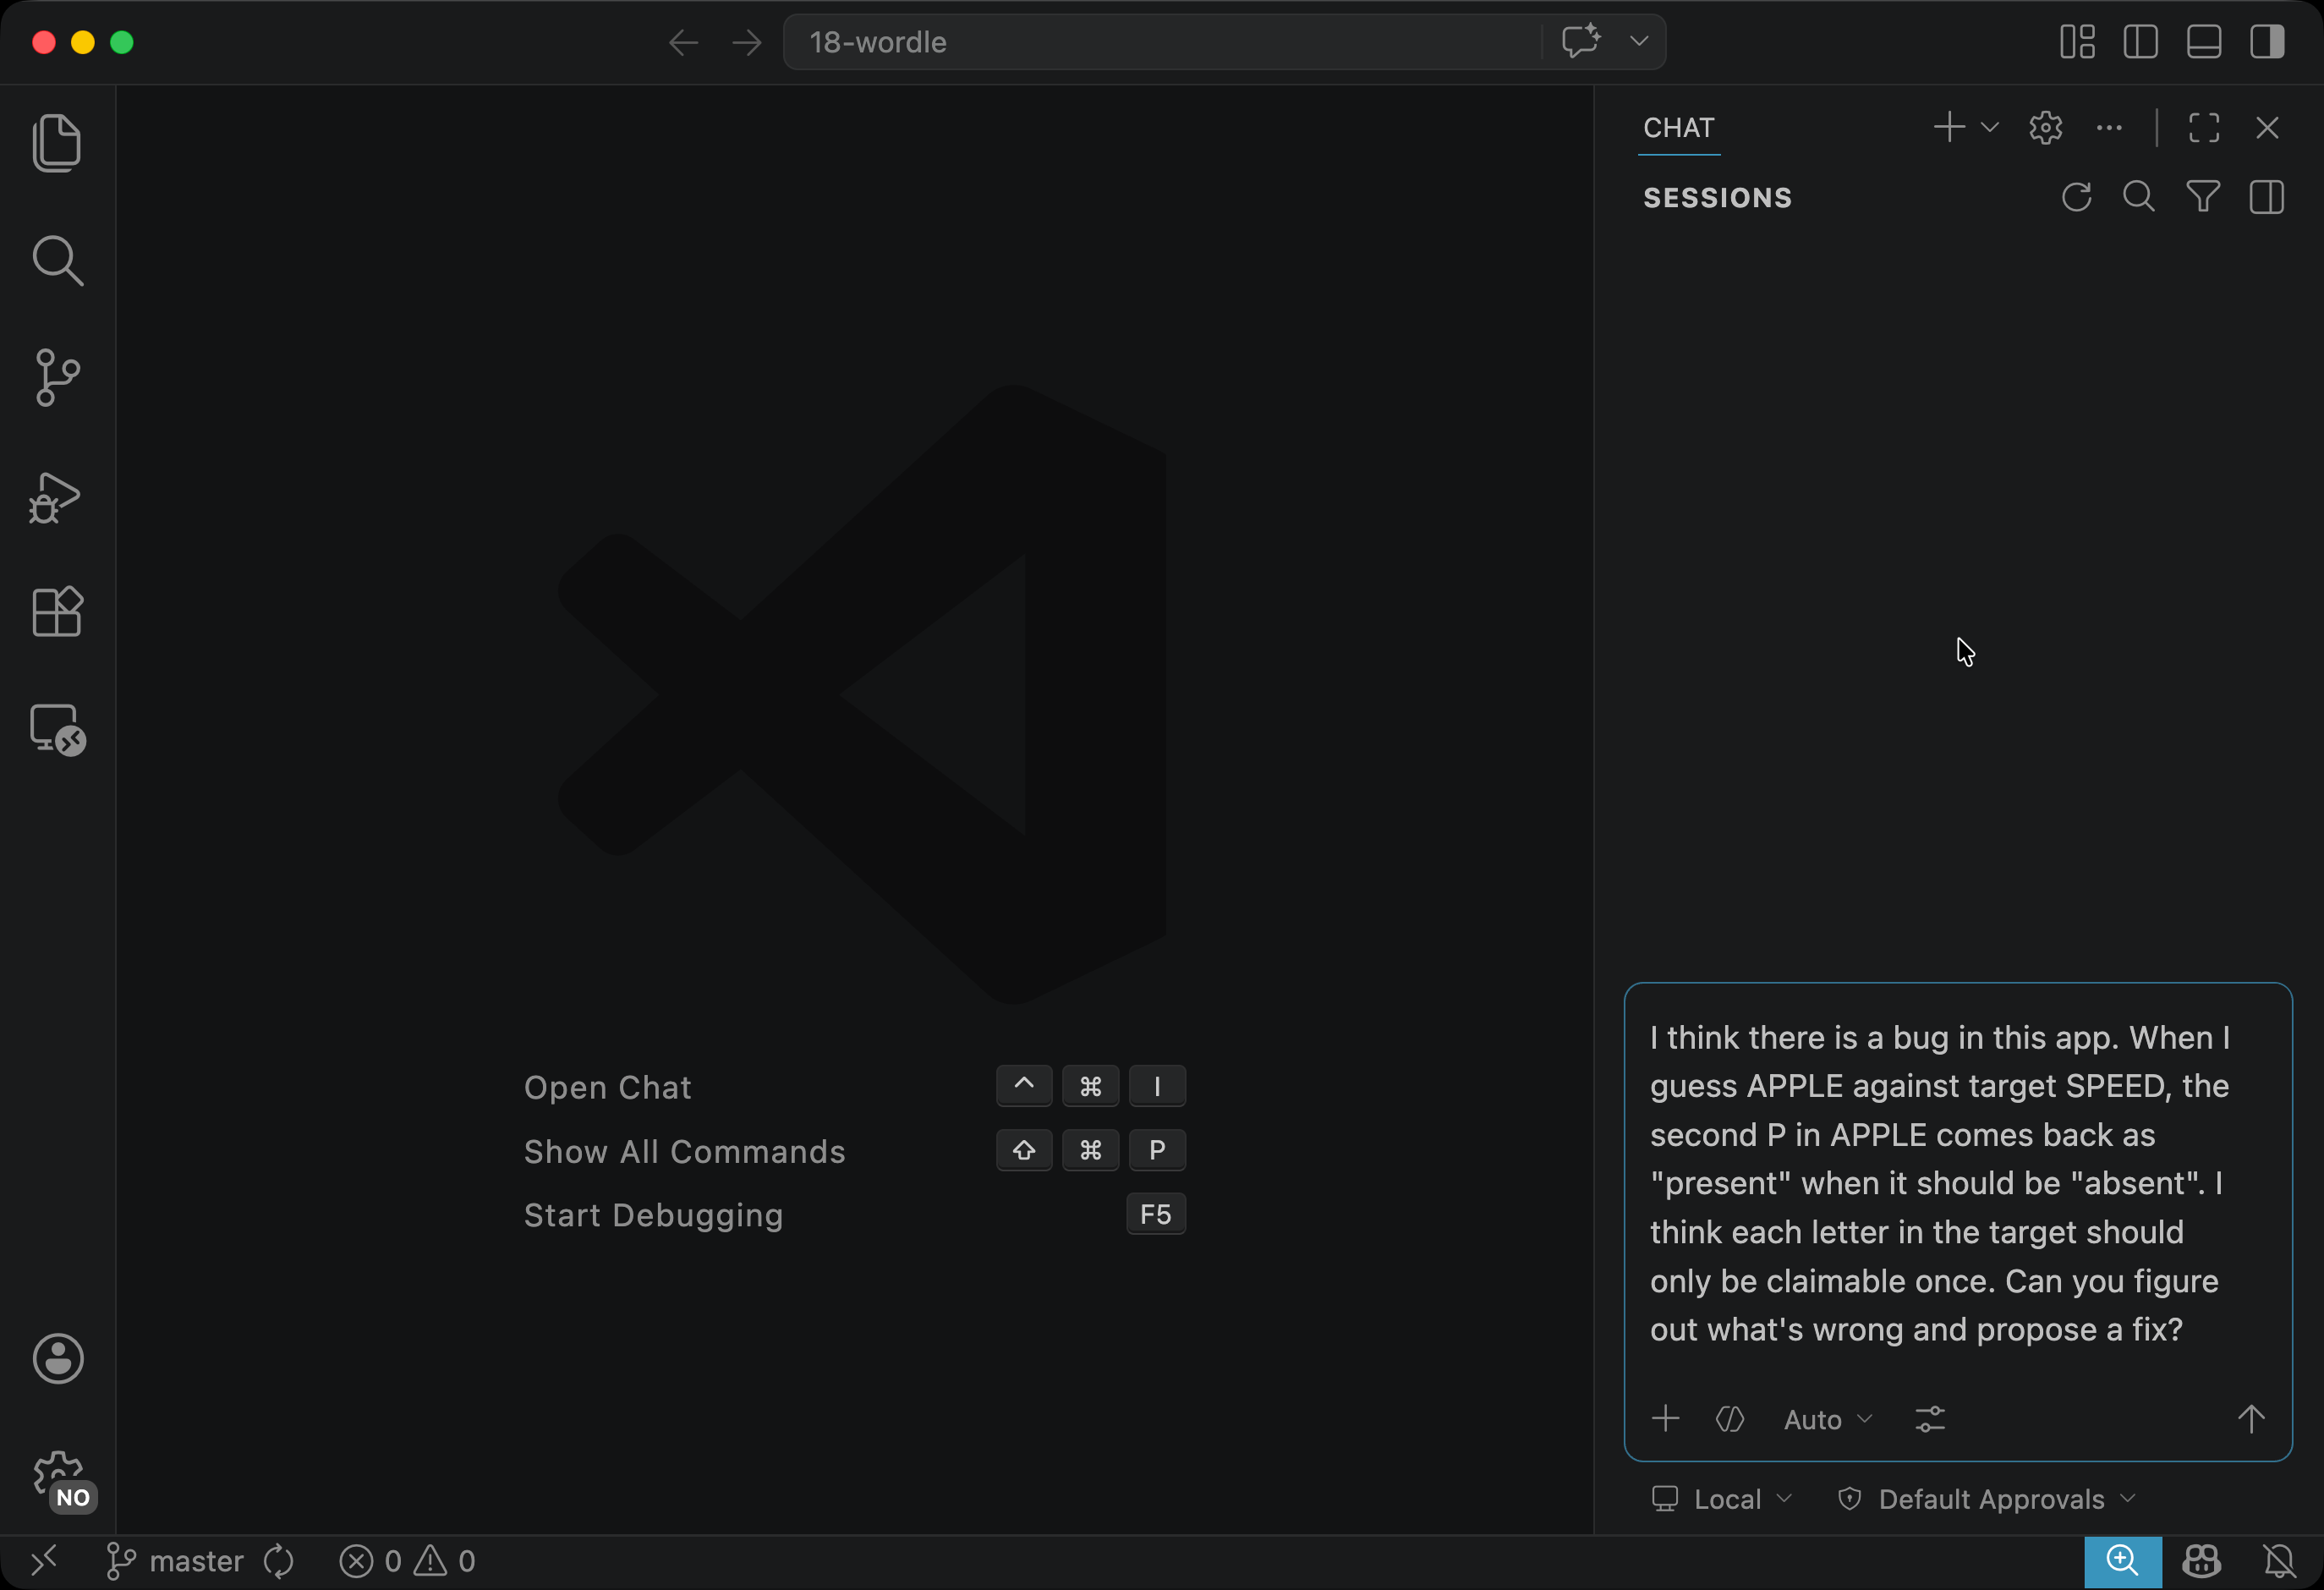Click the Open Chat welcome shortcut
The image size is (2324, 1590).
click(x=607, y=1087)
